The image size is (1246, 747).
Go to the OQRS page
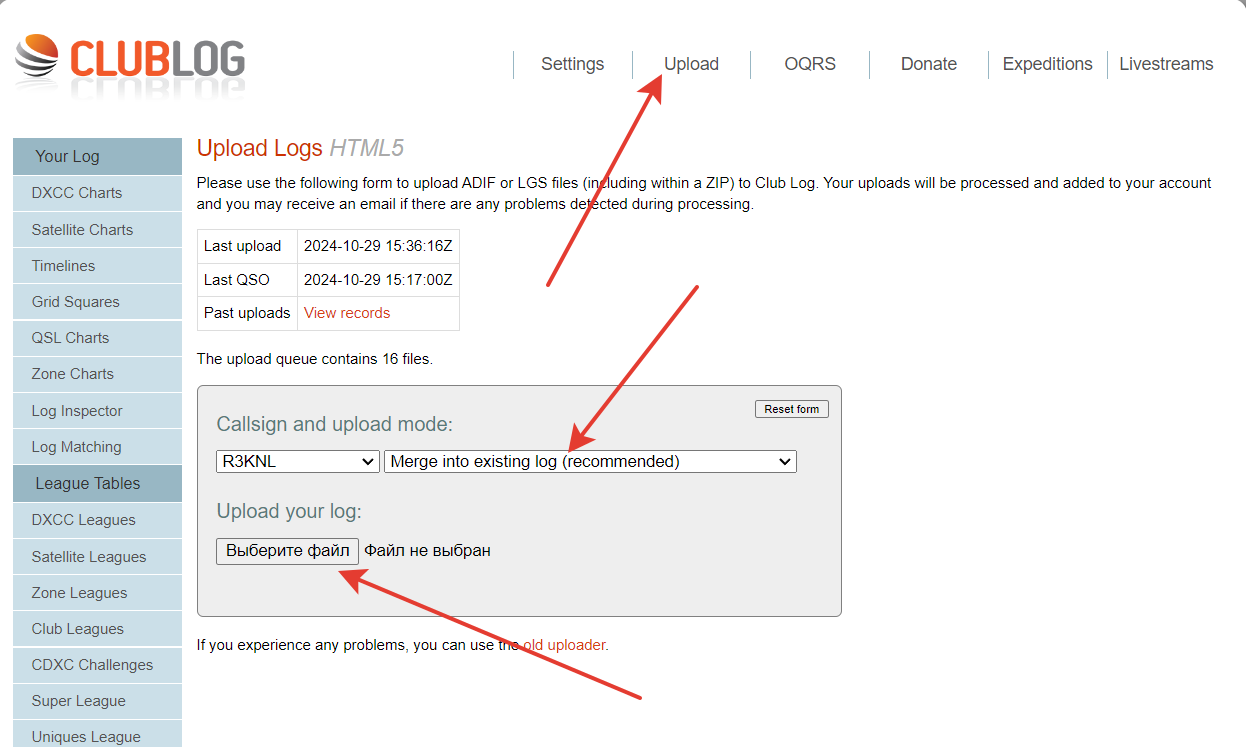(x=810, y=64)
